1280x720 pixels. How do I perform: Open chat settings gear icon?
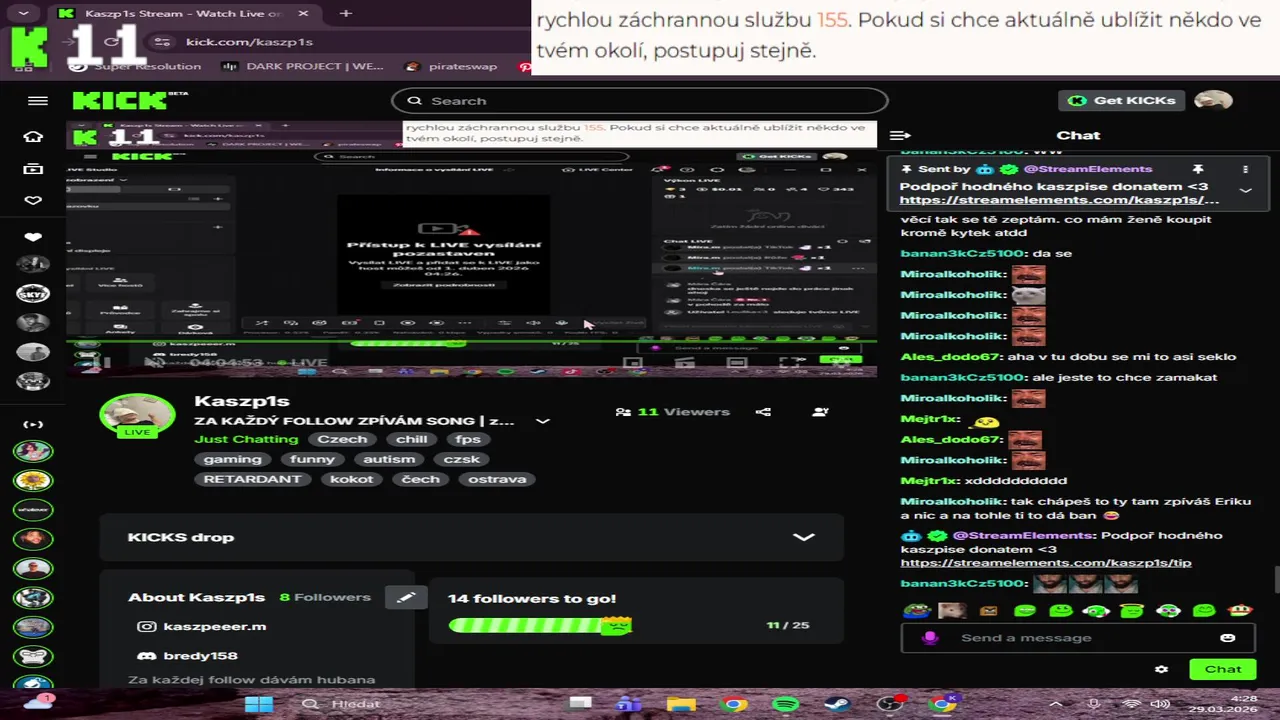1161,669
